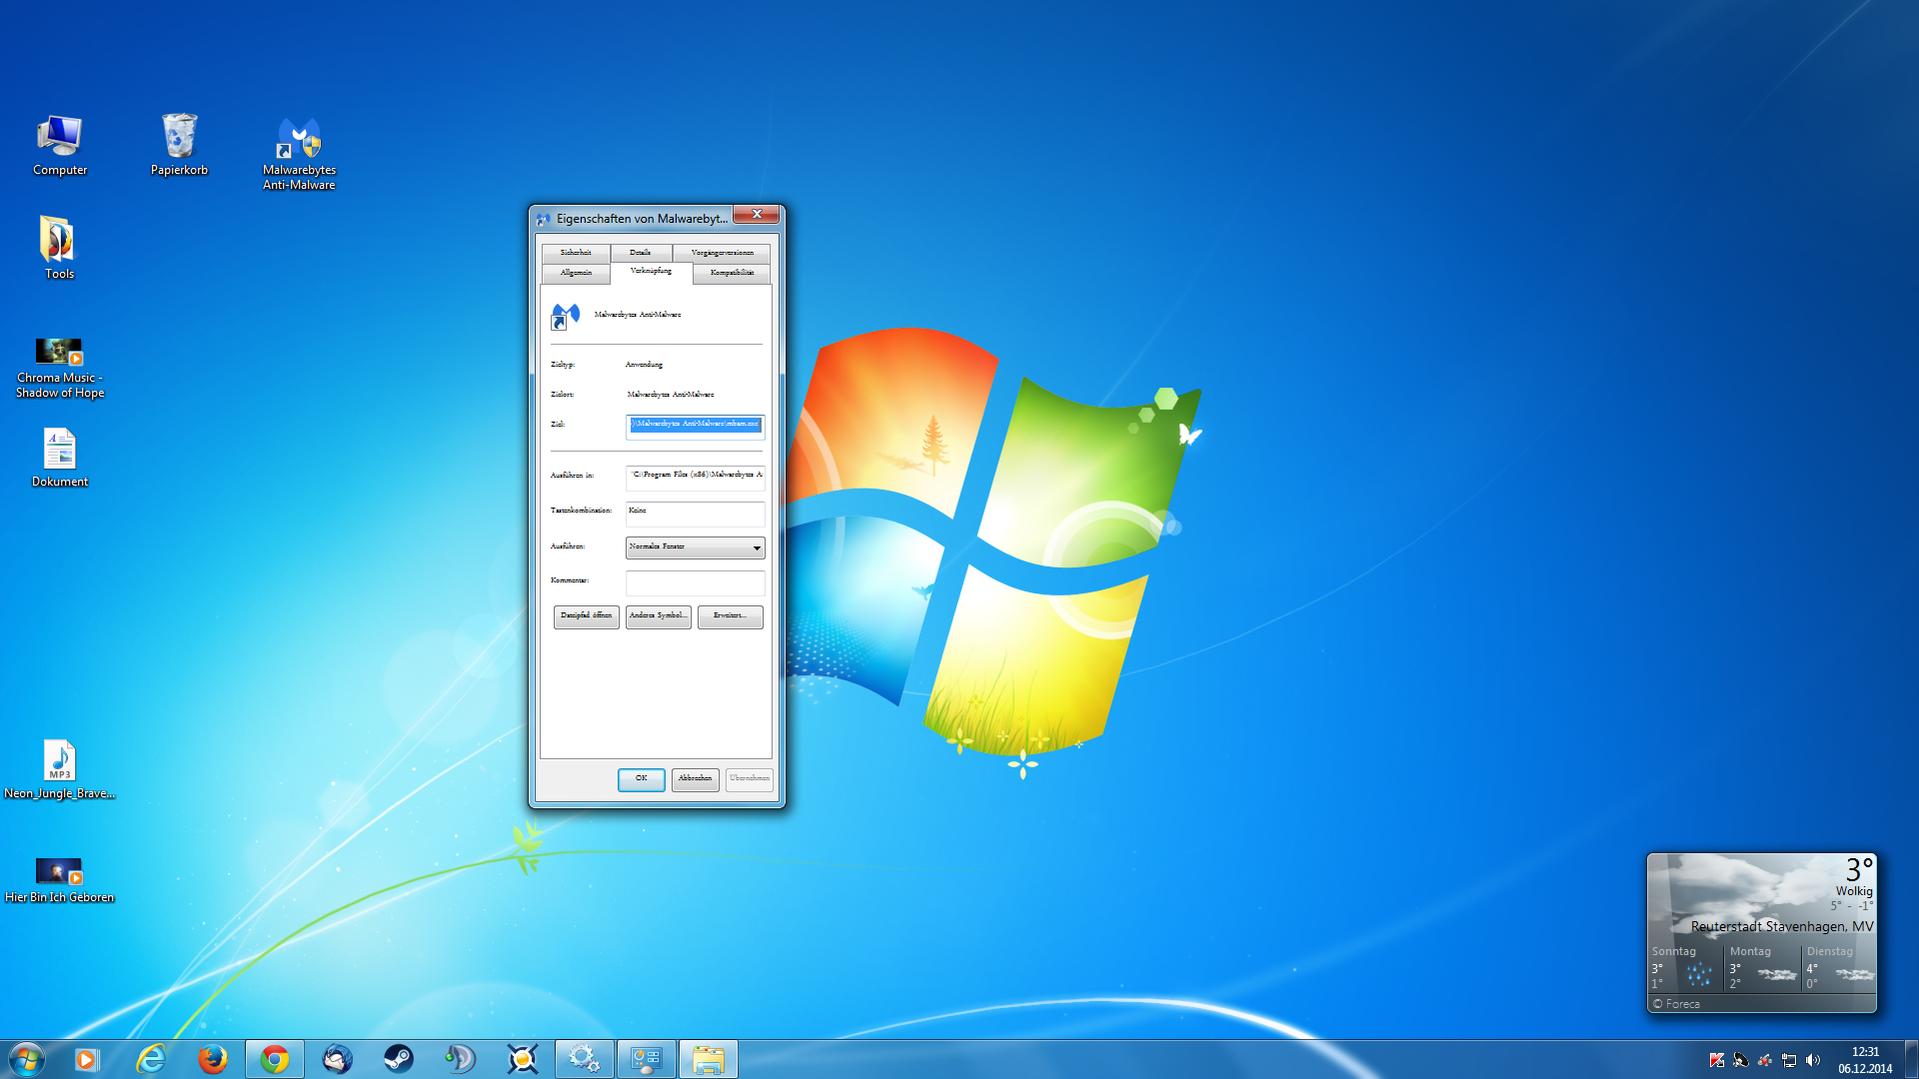The width and height of the screenshot is (1919, 1079).
Task: Open the Kaspersky tray icon
Action: (1717, 1060)
